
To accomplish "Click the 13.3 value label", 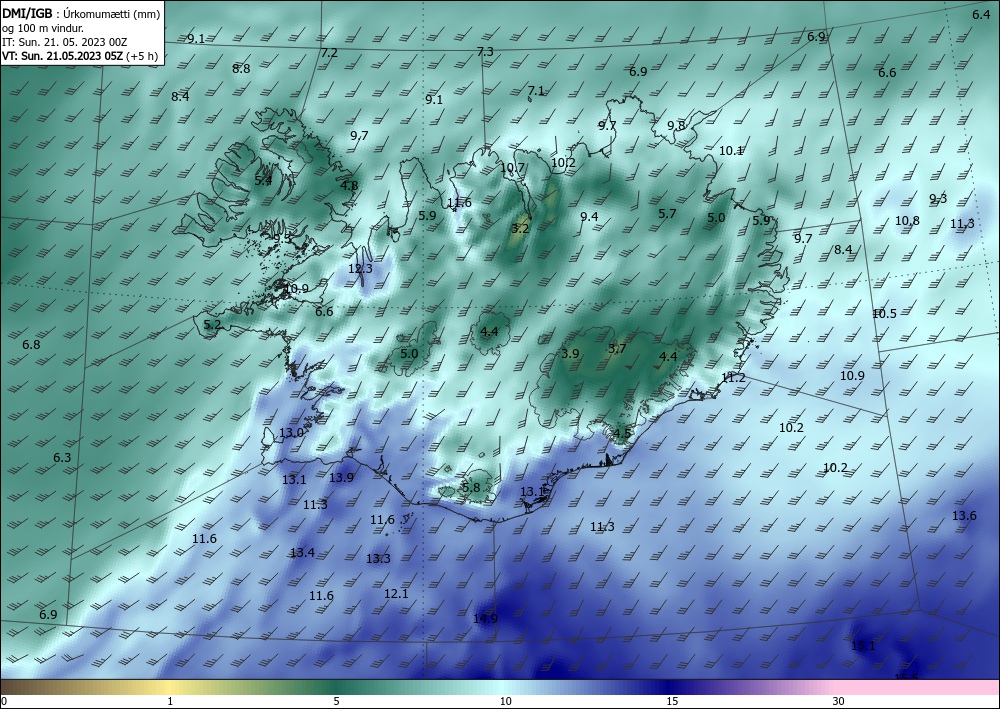I will (x=378, y=559).
